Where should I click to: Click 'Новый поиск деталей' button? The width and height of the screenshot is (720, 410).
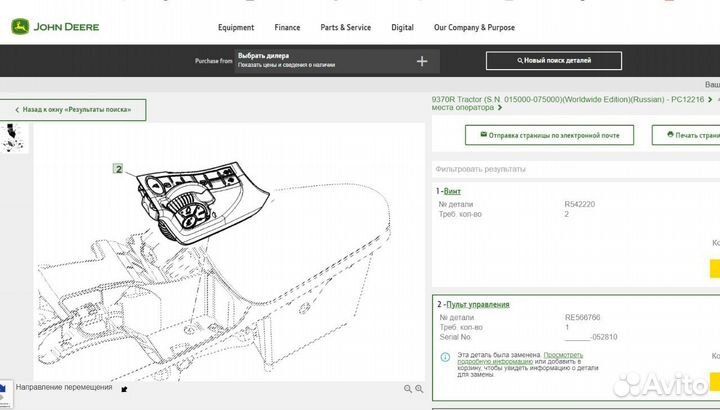(553, 61)
